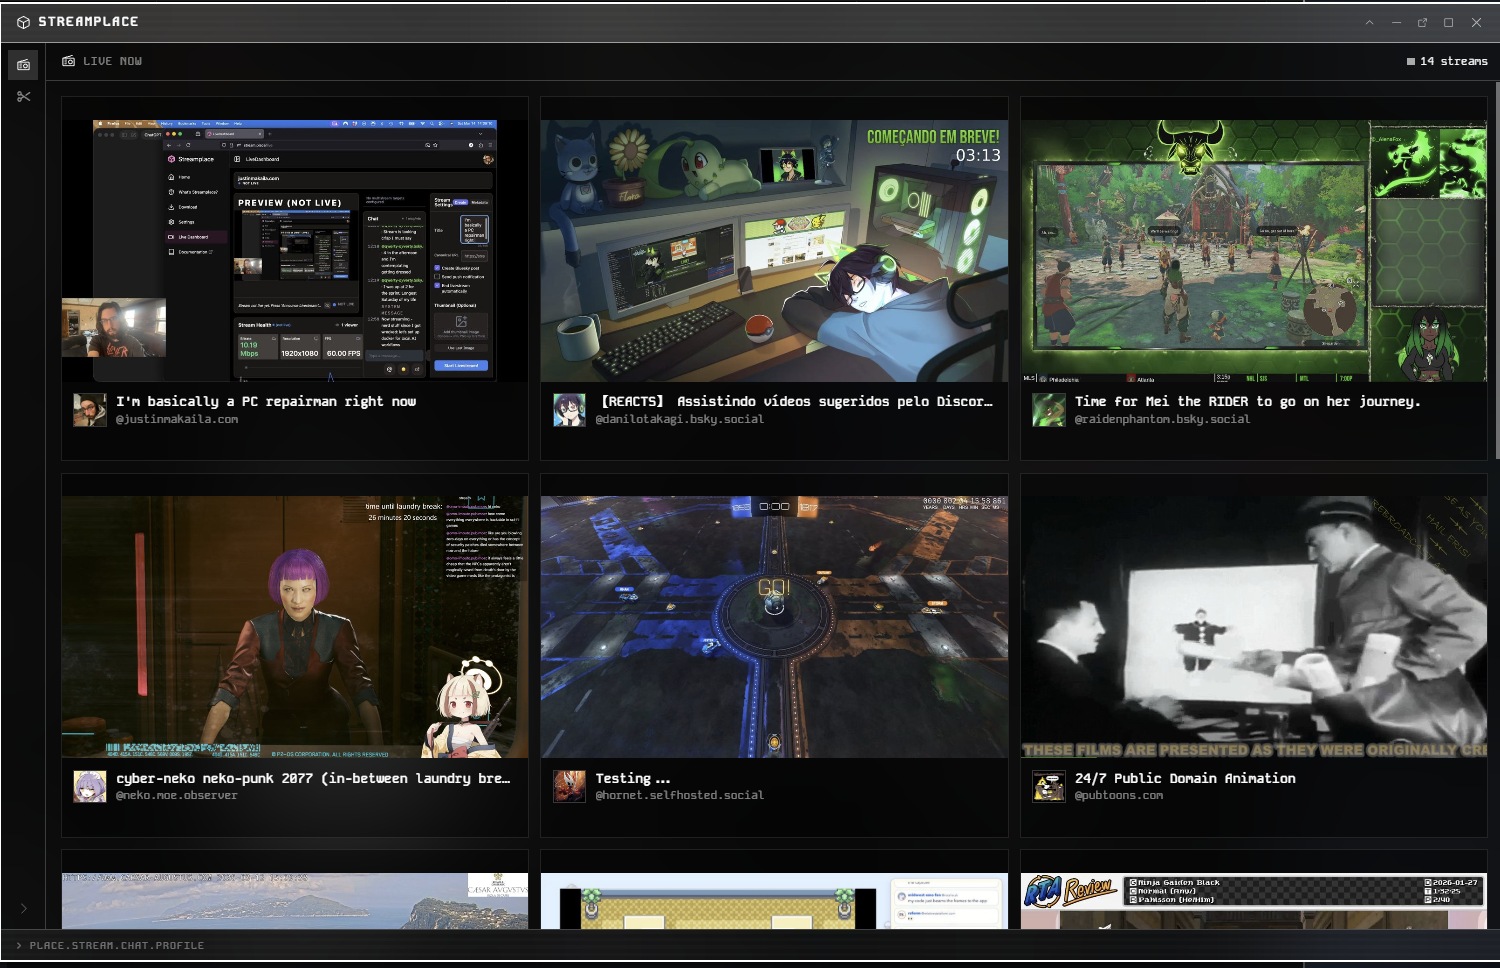
Task: Click the pop-out window icon in title bar
Action: click(x=1422, y=22)
